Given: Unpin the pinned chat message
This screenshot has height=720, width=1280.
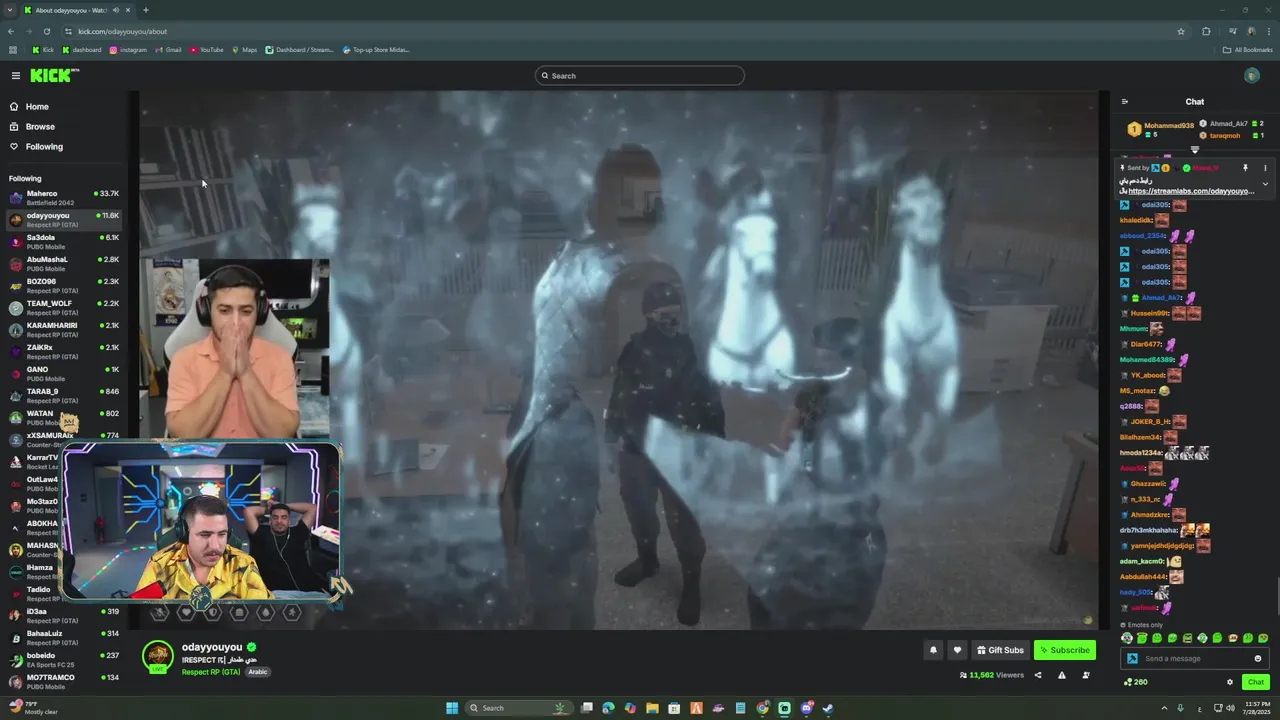Looking at the screenshot, I should pyautogui.click(x=1245, y=168).
